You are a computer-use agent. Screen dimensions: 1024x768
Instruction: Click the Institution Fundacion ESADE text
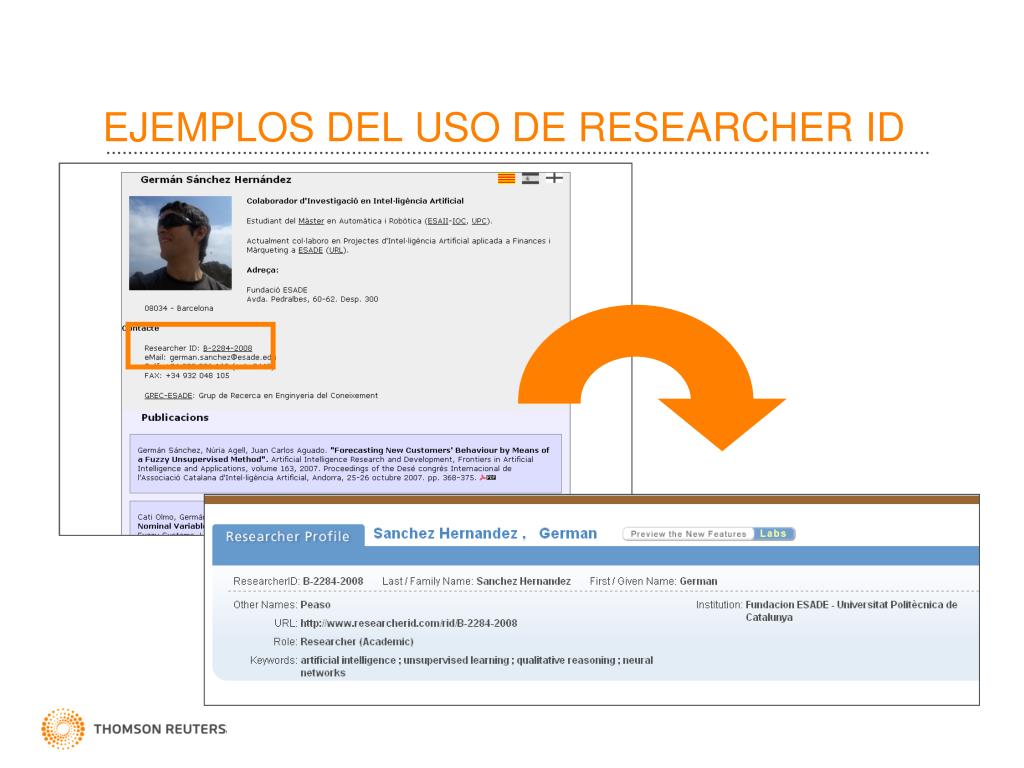click(x=851, y=611)
